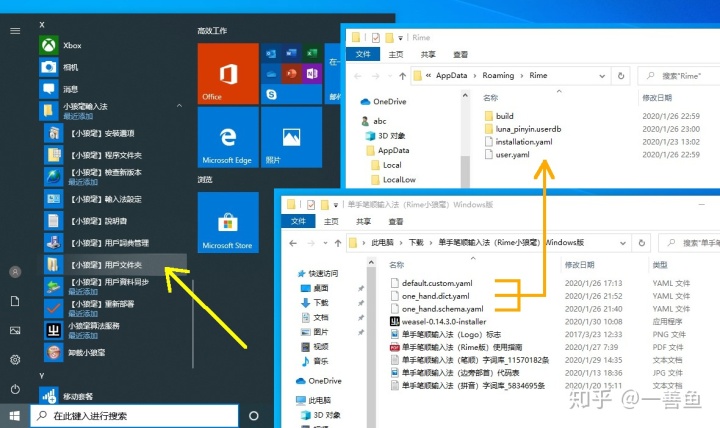This screenshot has width=720, height=428.
Task: Run 【小狼毫】用户资料同步
Action: click(x=115, y=286)
